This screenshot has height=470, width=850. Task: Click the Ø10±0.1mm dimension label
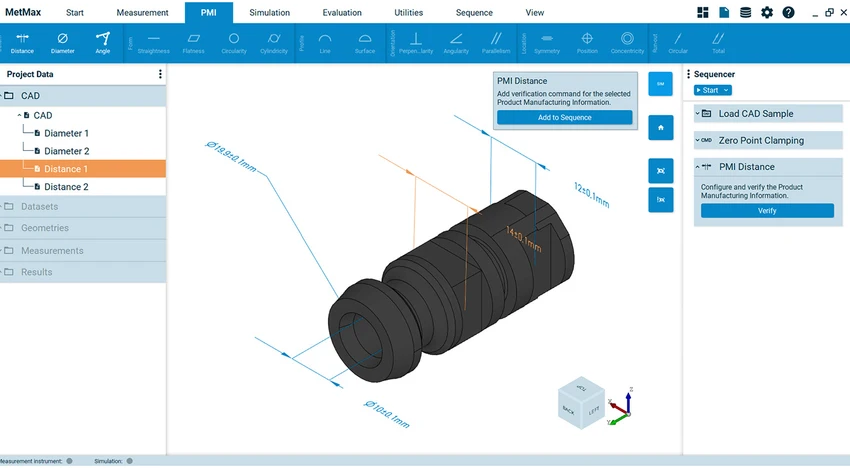coord(387,414)
